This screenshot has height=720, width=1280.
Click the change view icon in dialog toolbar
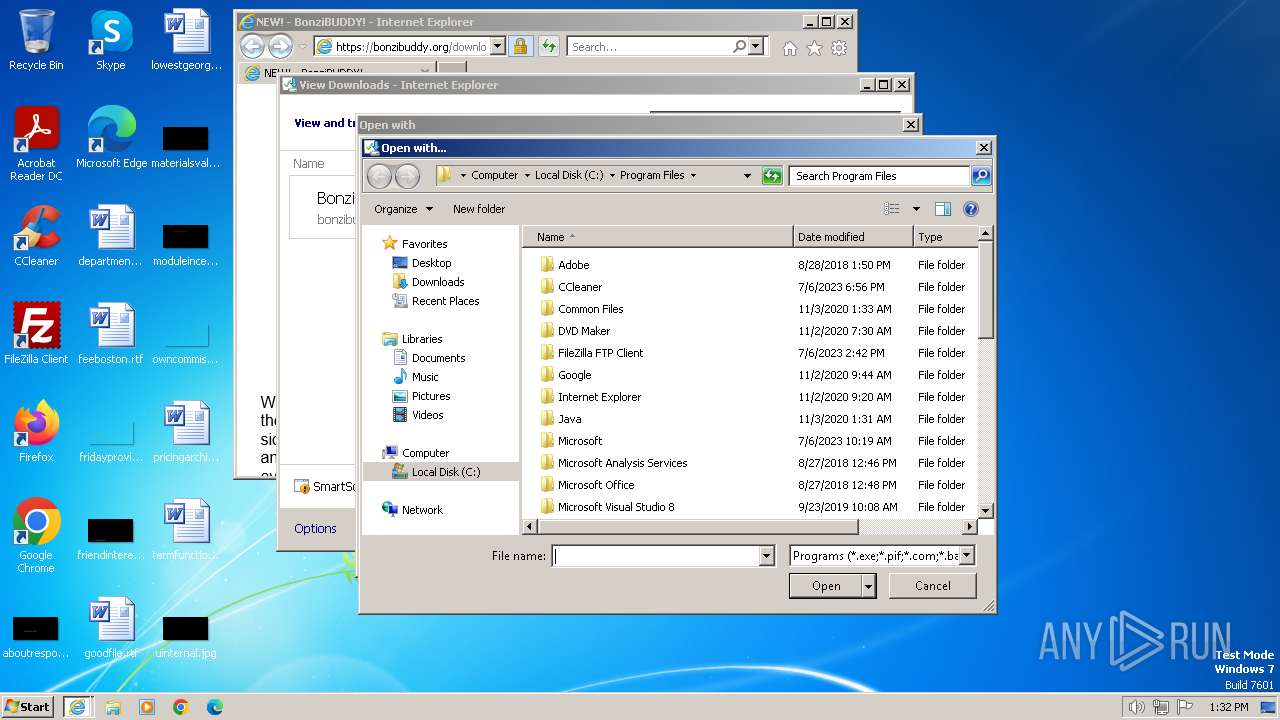pos(892,209)
